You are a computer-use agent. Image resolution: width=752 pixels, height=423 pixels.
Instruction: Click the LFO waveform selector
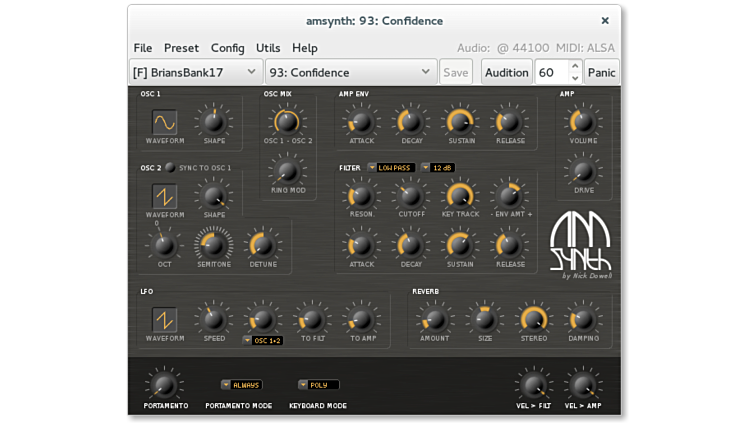[164, 320]
